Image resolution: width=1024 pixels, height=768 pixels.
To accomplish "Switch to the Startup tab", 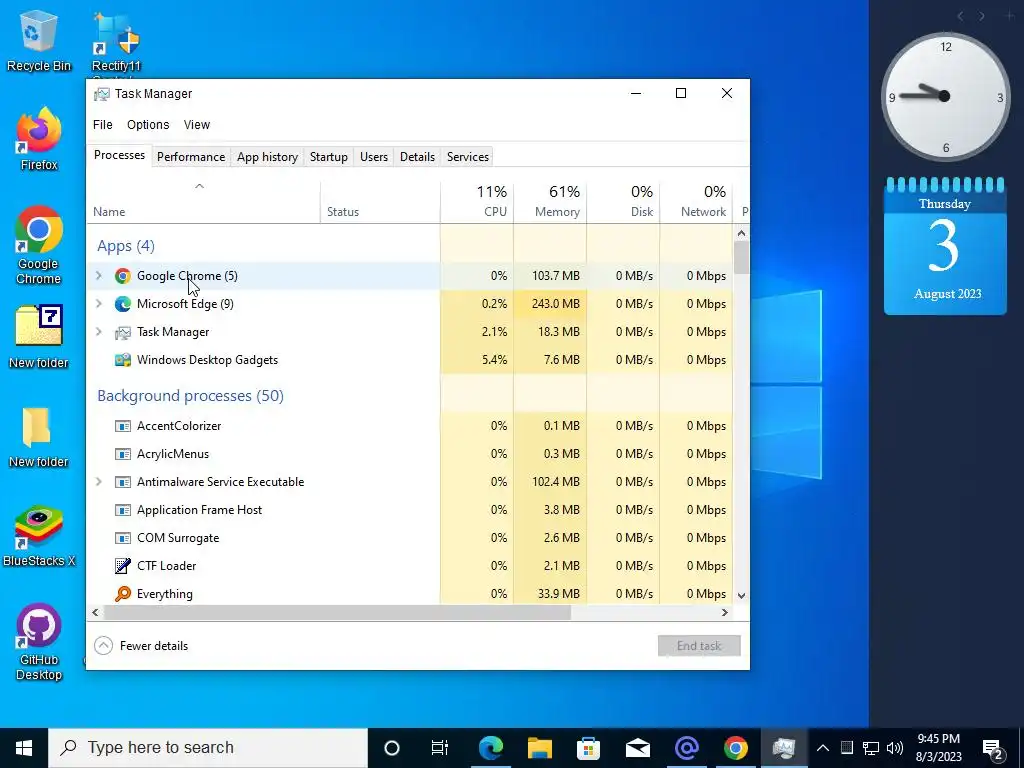I will tap(328, 157).
